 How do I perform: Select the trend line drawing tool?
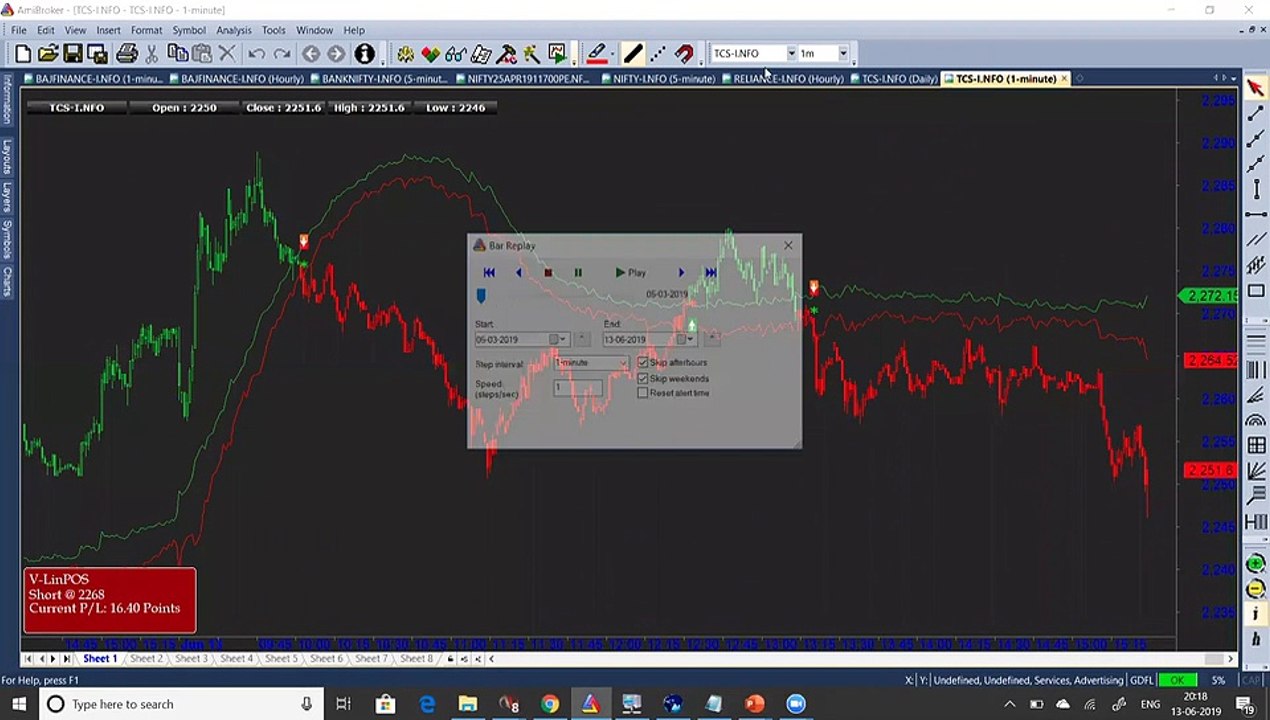pos(1256,113)
